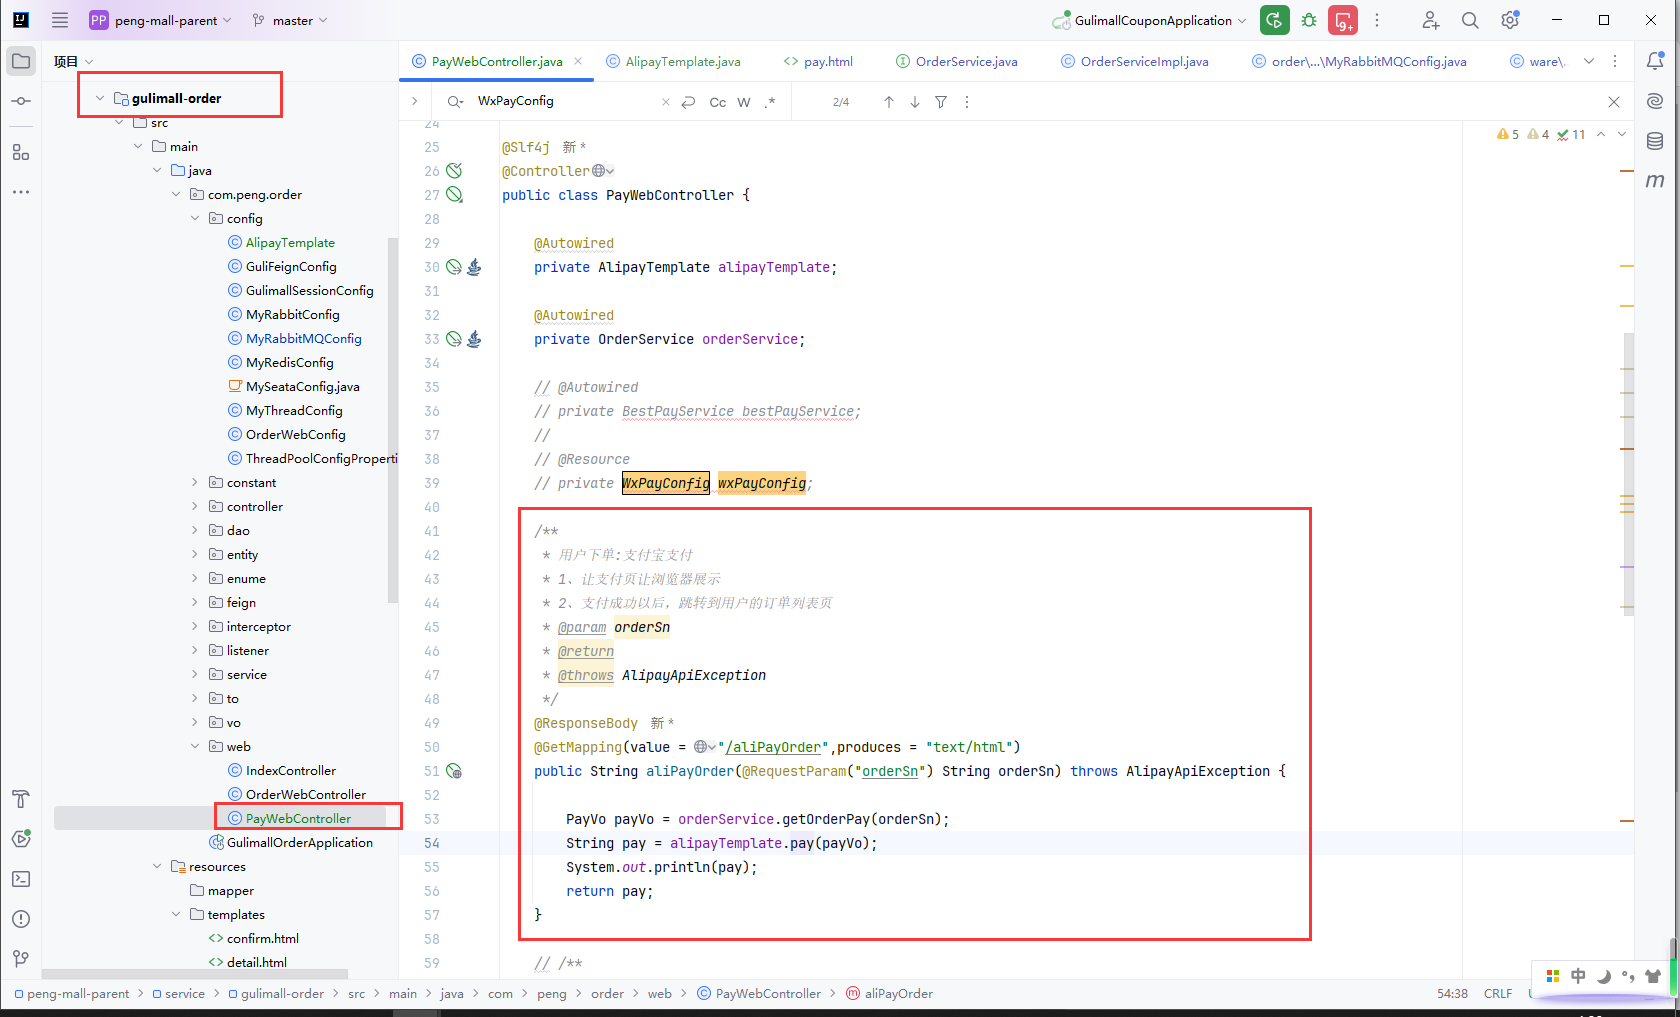The height and width of the screenshot is (1017, 1680).
Task: Open the Git tool window
Action: (21, 959)
